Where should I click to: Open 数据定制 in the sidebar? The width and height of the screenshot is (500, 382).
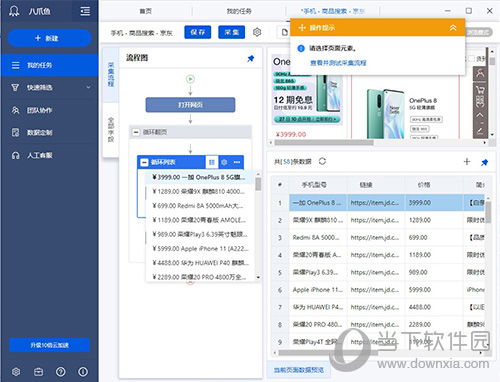pos(39,133)
